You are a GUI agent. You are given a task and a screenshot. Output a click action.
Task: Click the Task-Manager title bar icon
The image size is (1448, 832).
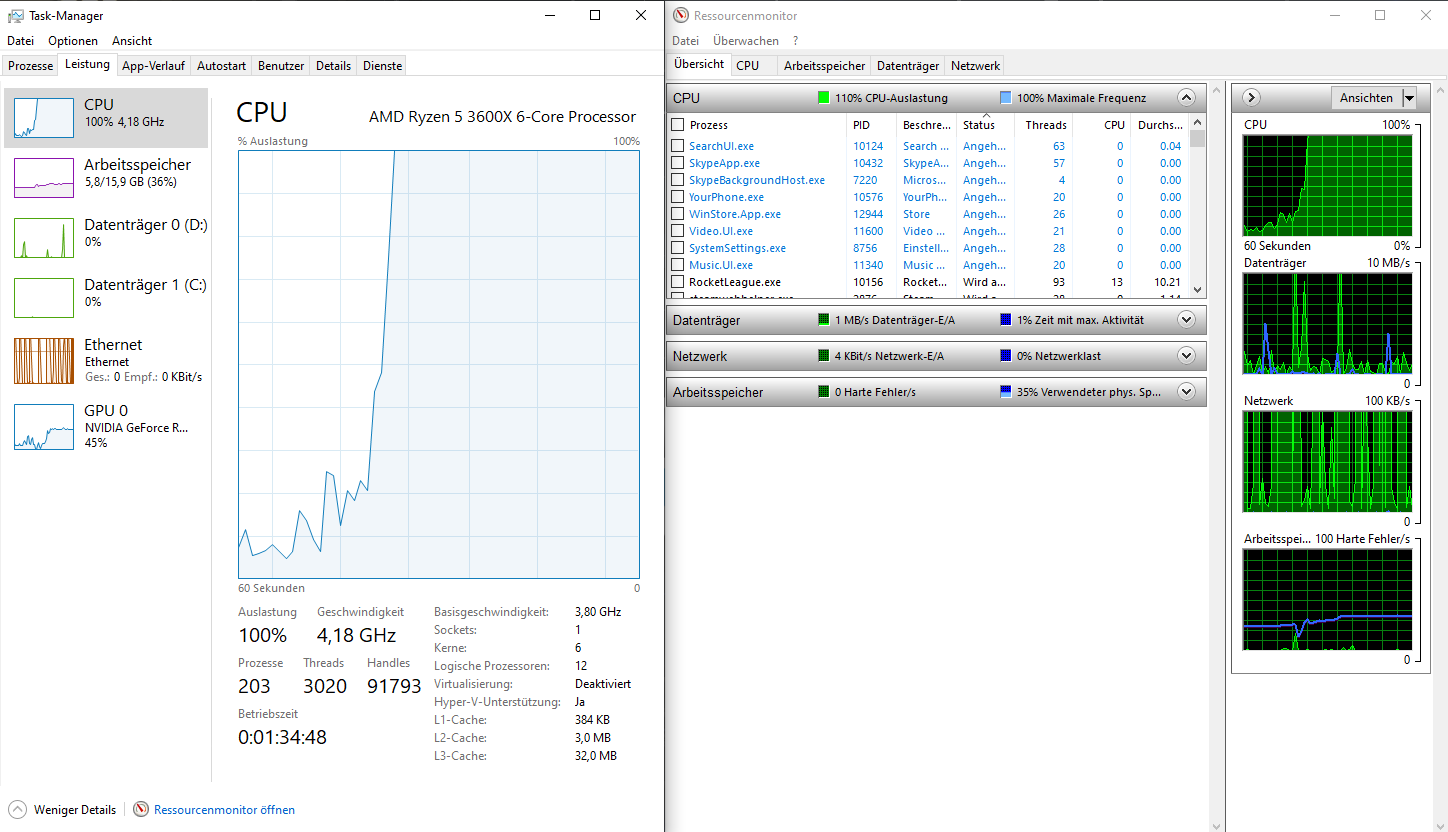pos(15,16)
